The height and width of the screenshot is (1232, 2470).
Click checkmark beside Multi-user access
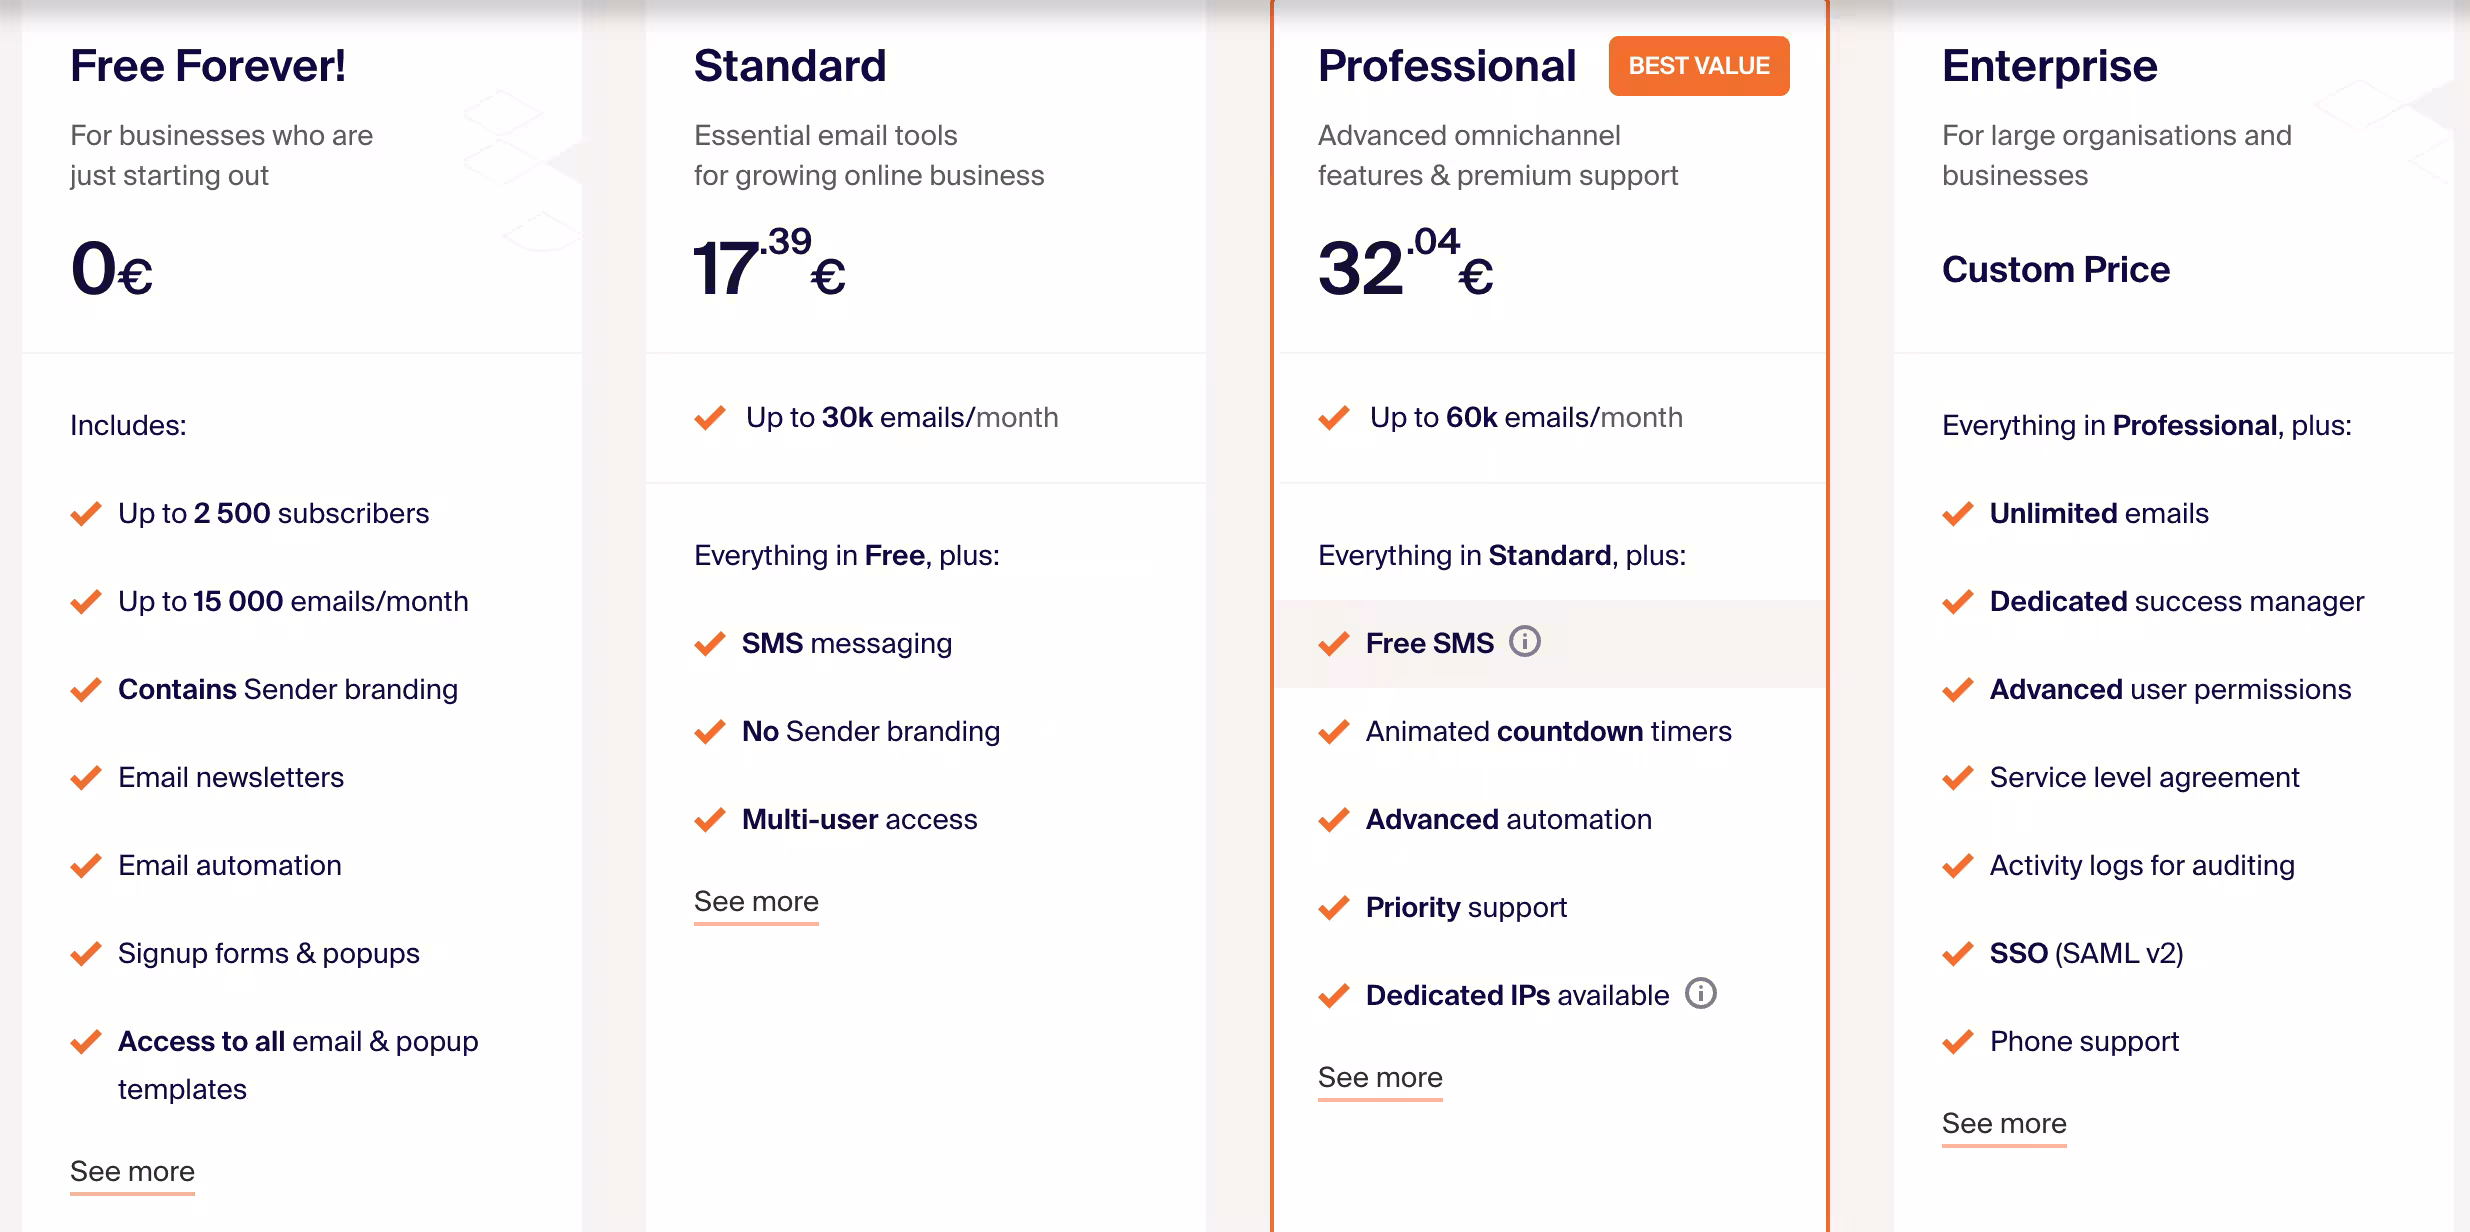[x=710, y=820]
